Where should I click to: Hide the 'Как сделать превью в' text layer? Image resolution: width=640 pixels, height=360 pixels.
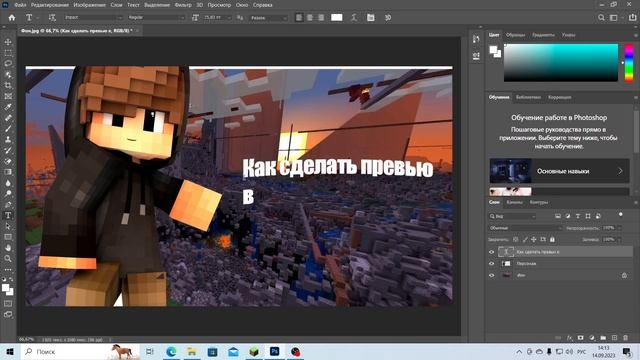click(491, 252)
